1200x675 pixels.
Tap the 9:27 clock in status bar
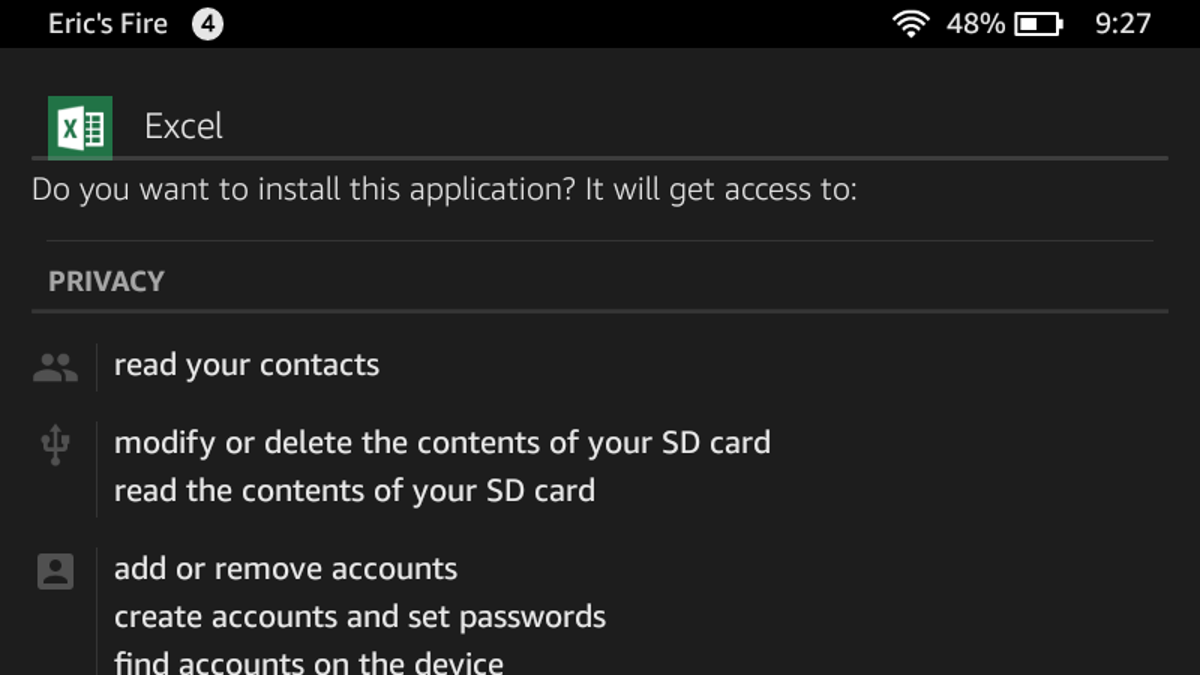tap(1123, 24)
